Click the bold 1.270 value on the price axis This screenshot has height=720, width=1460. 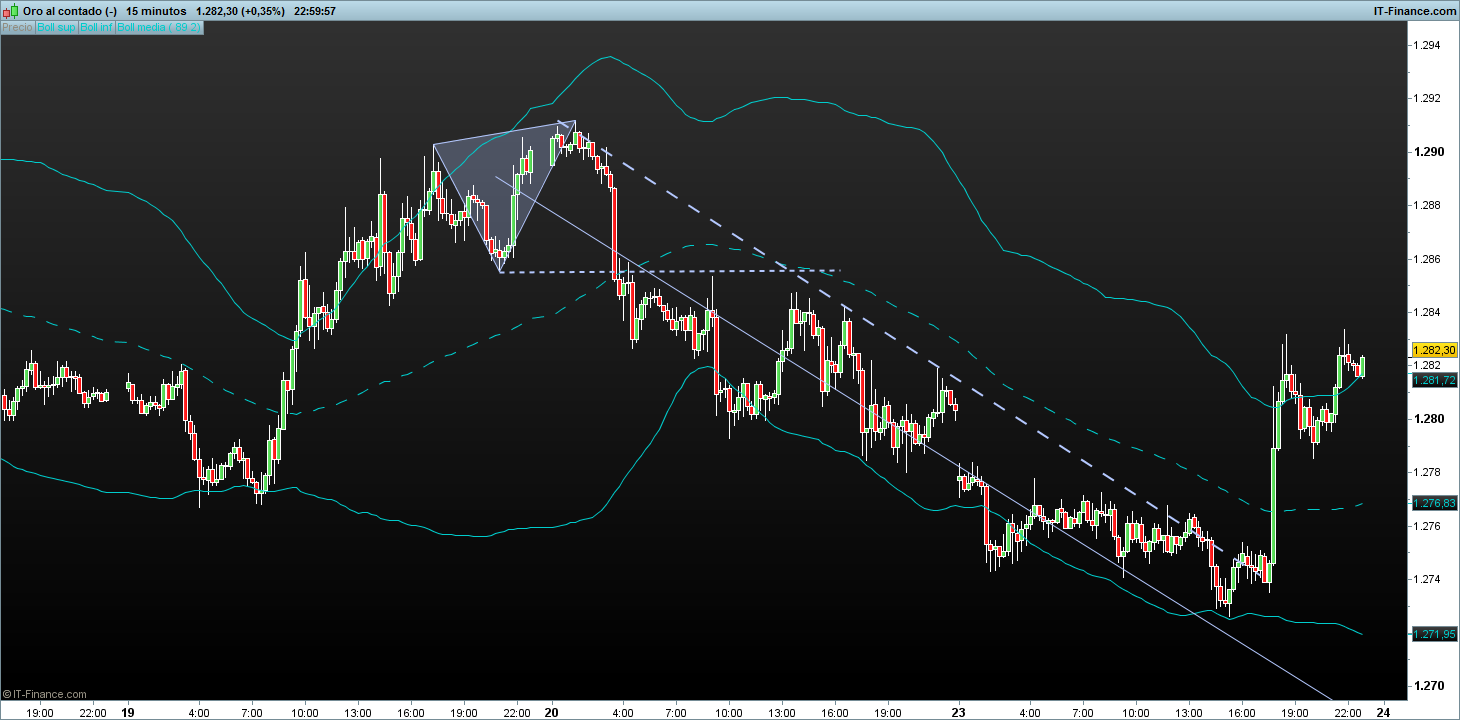pos(1427,686)
